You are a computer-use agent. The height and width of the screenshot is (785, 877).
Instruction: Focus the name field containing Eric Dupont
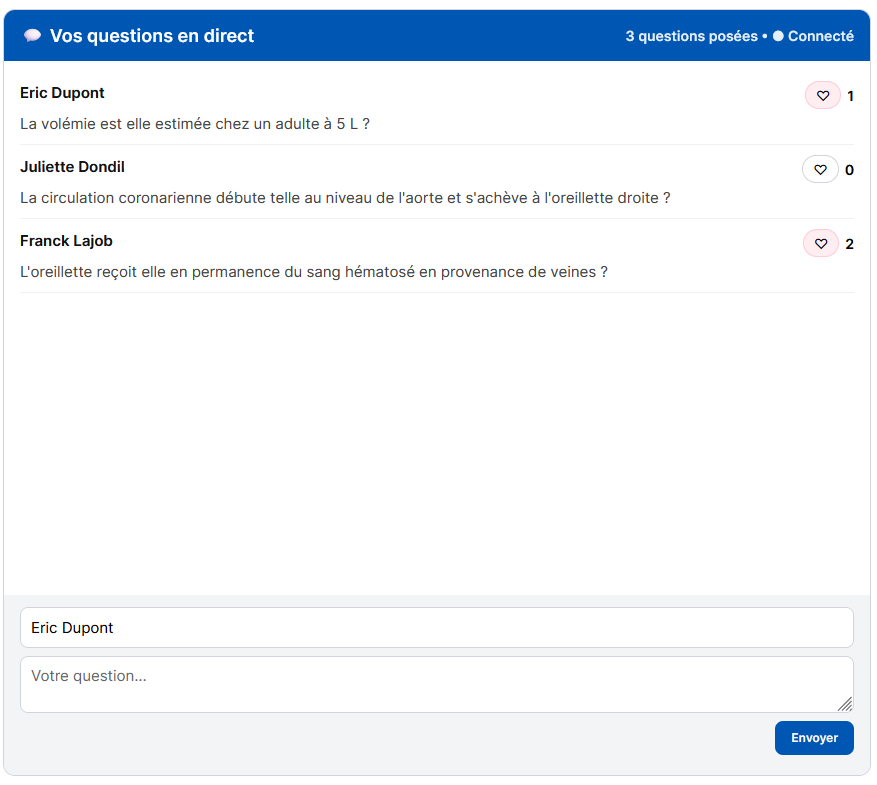436,628
